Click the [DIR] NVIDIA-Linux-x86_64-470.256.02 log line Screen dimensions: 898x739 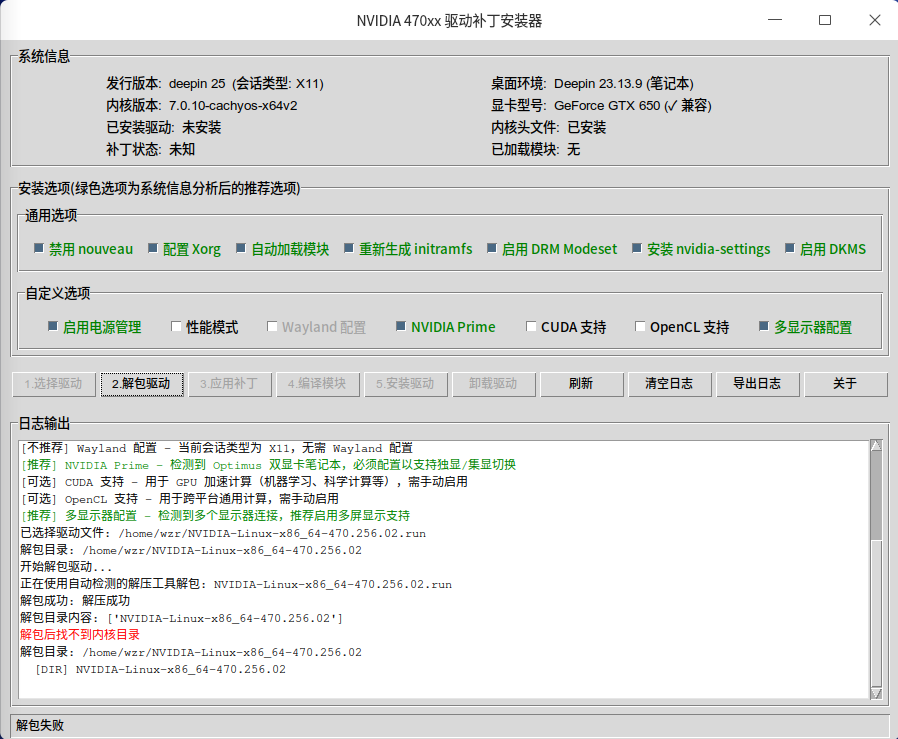coord(160,669)
